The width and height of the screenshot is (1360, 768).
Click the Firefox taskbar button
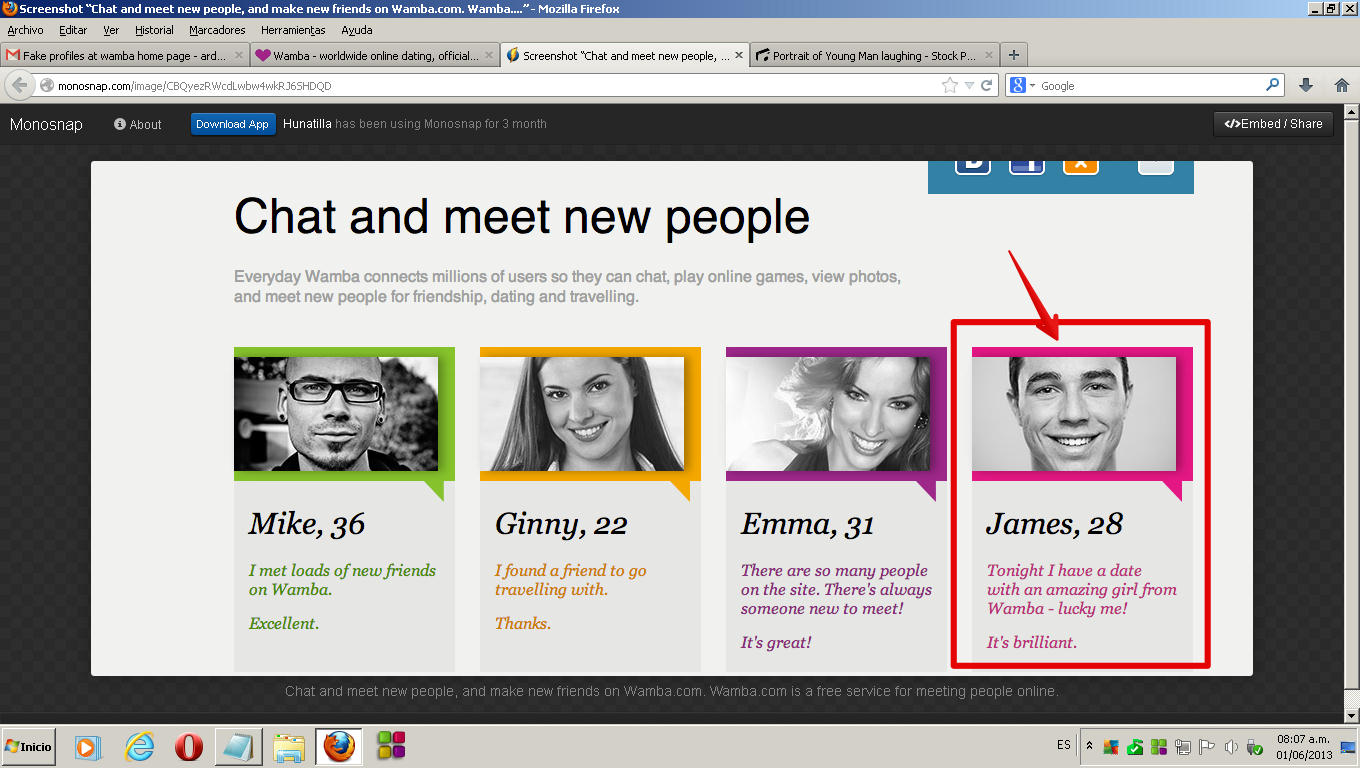pyautogui.click(x=339, y=746)
